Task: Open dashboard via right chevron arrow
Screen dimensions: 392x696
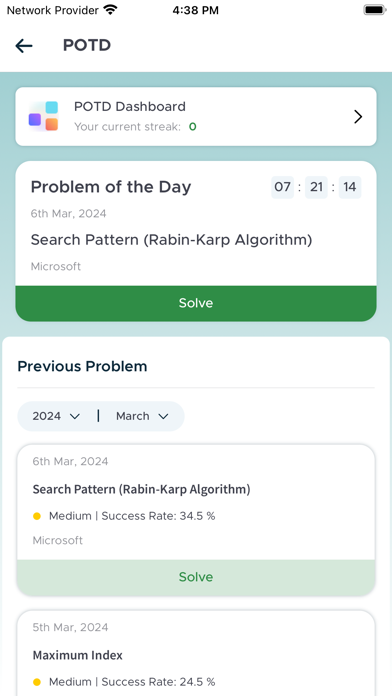Action: pos(358,117)
